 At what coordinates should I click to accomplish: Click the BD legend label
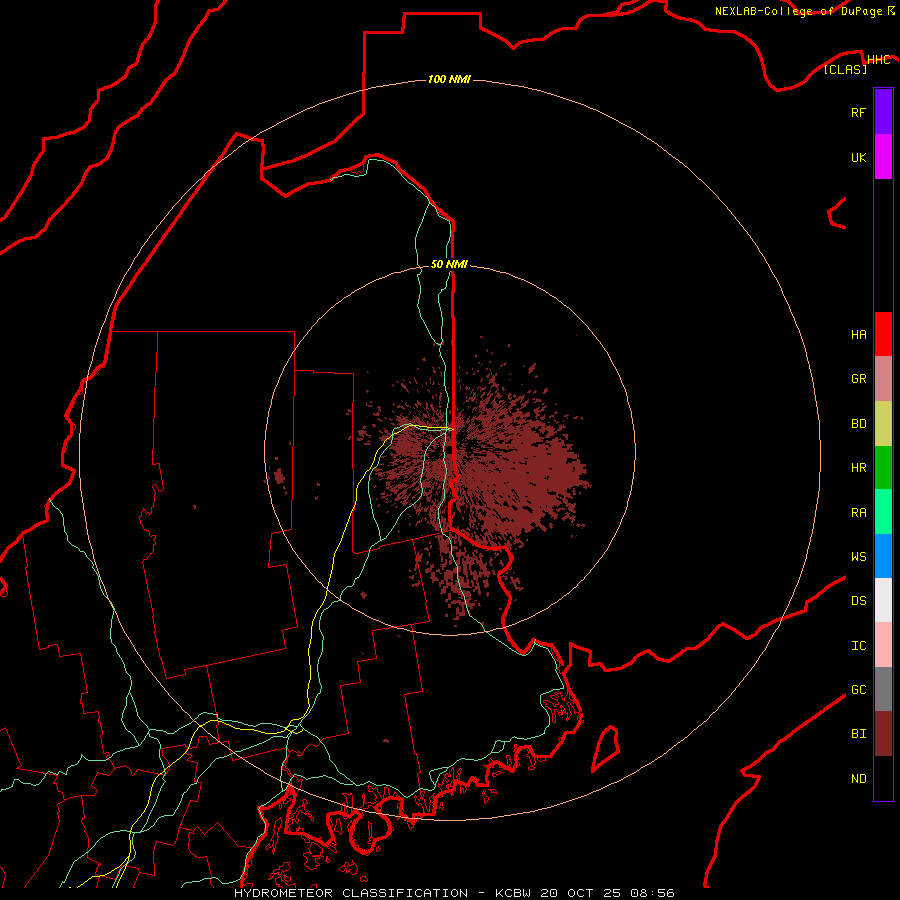pos(858,424)
